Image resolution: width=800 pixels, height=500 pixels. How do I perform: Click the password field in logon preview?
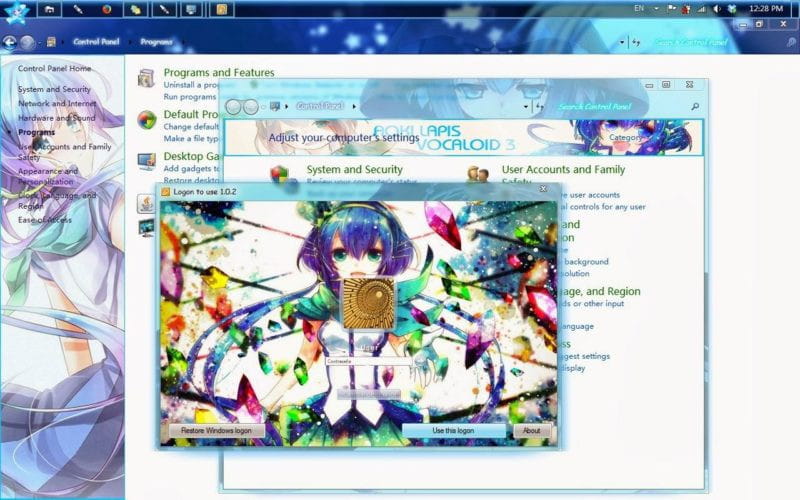[x=368, y=361]
